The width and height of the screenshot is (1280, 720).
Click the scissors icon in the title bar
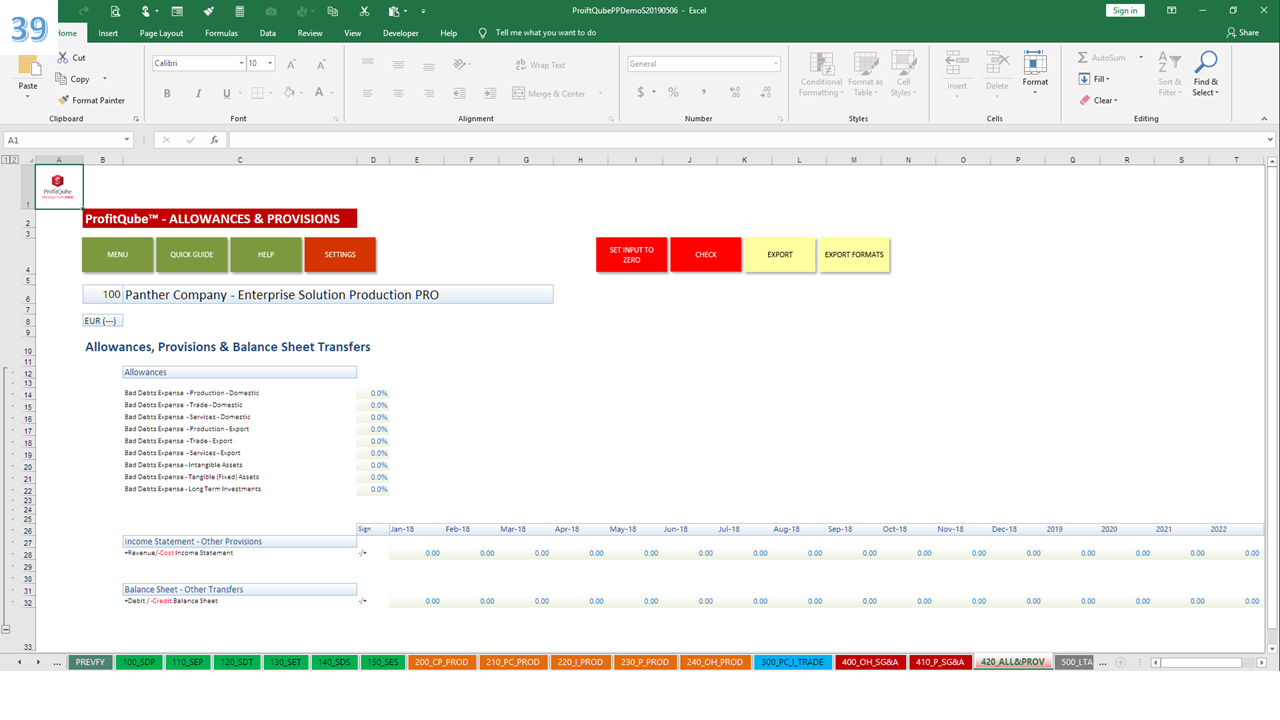pos(365,11)
